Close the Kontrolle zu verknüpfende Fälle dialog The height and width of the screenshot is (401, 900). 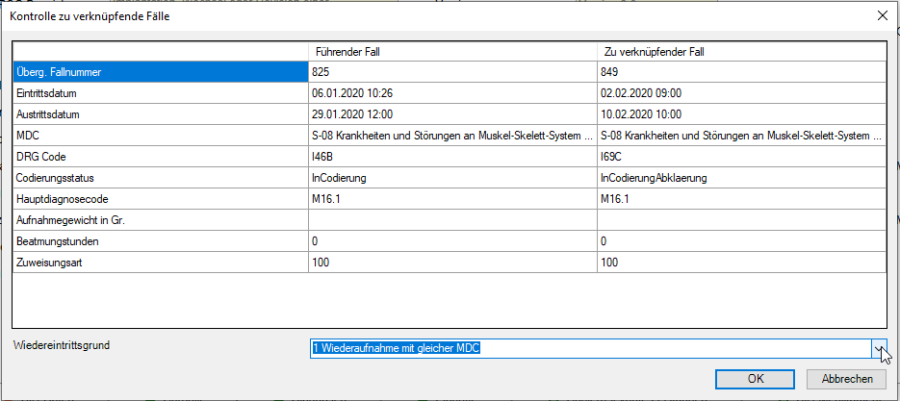click(881, 15)
